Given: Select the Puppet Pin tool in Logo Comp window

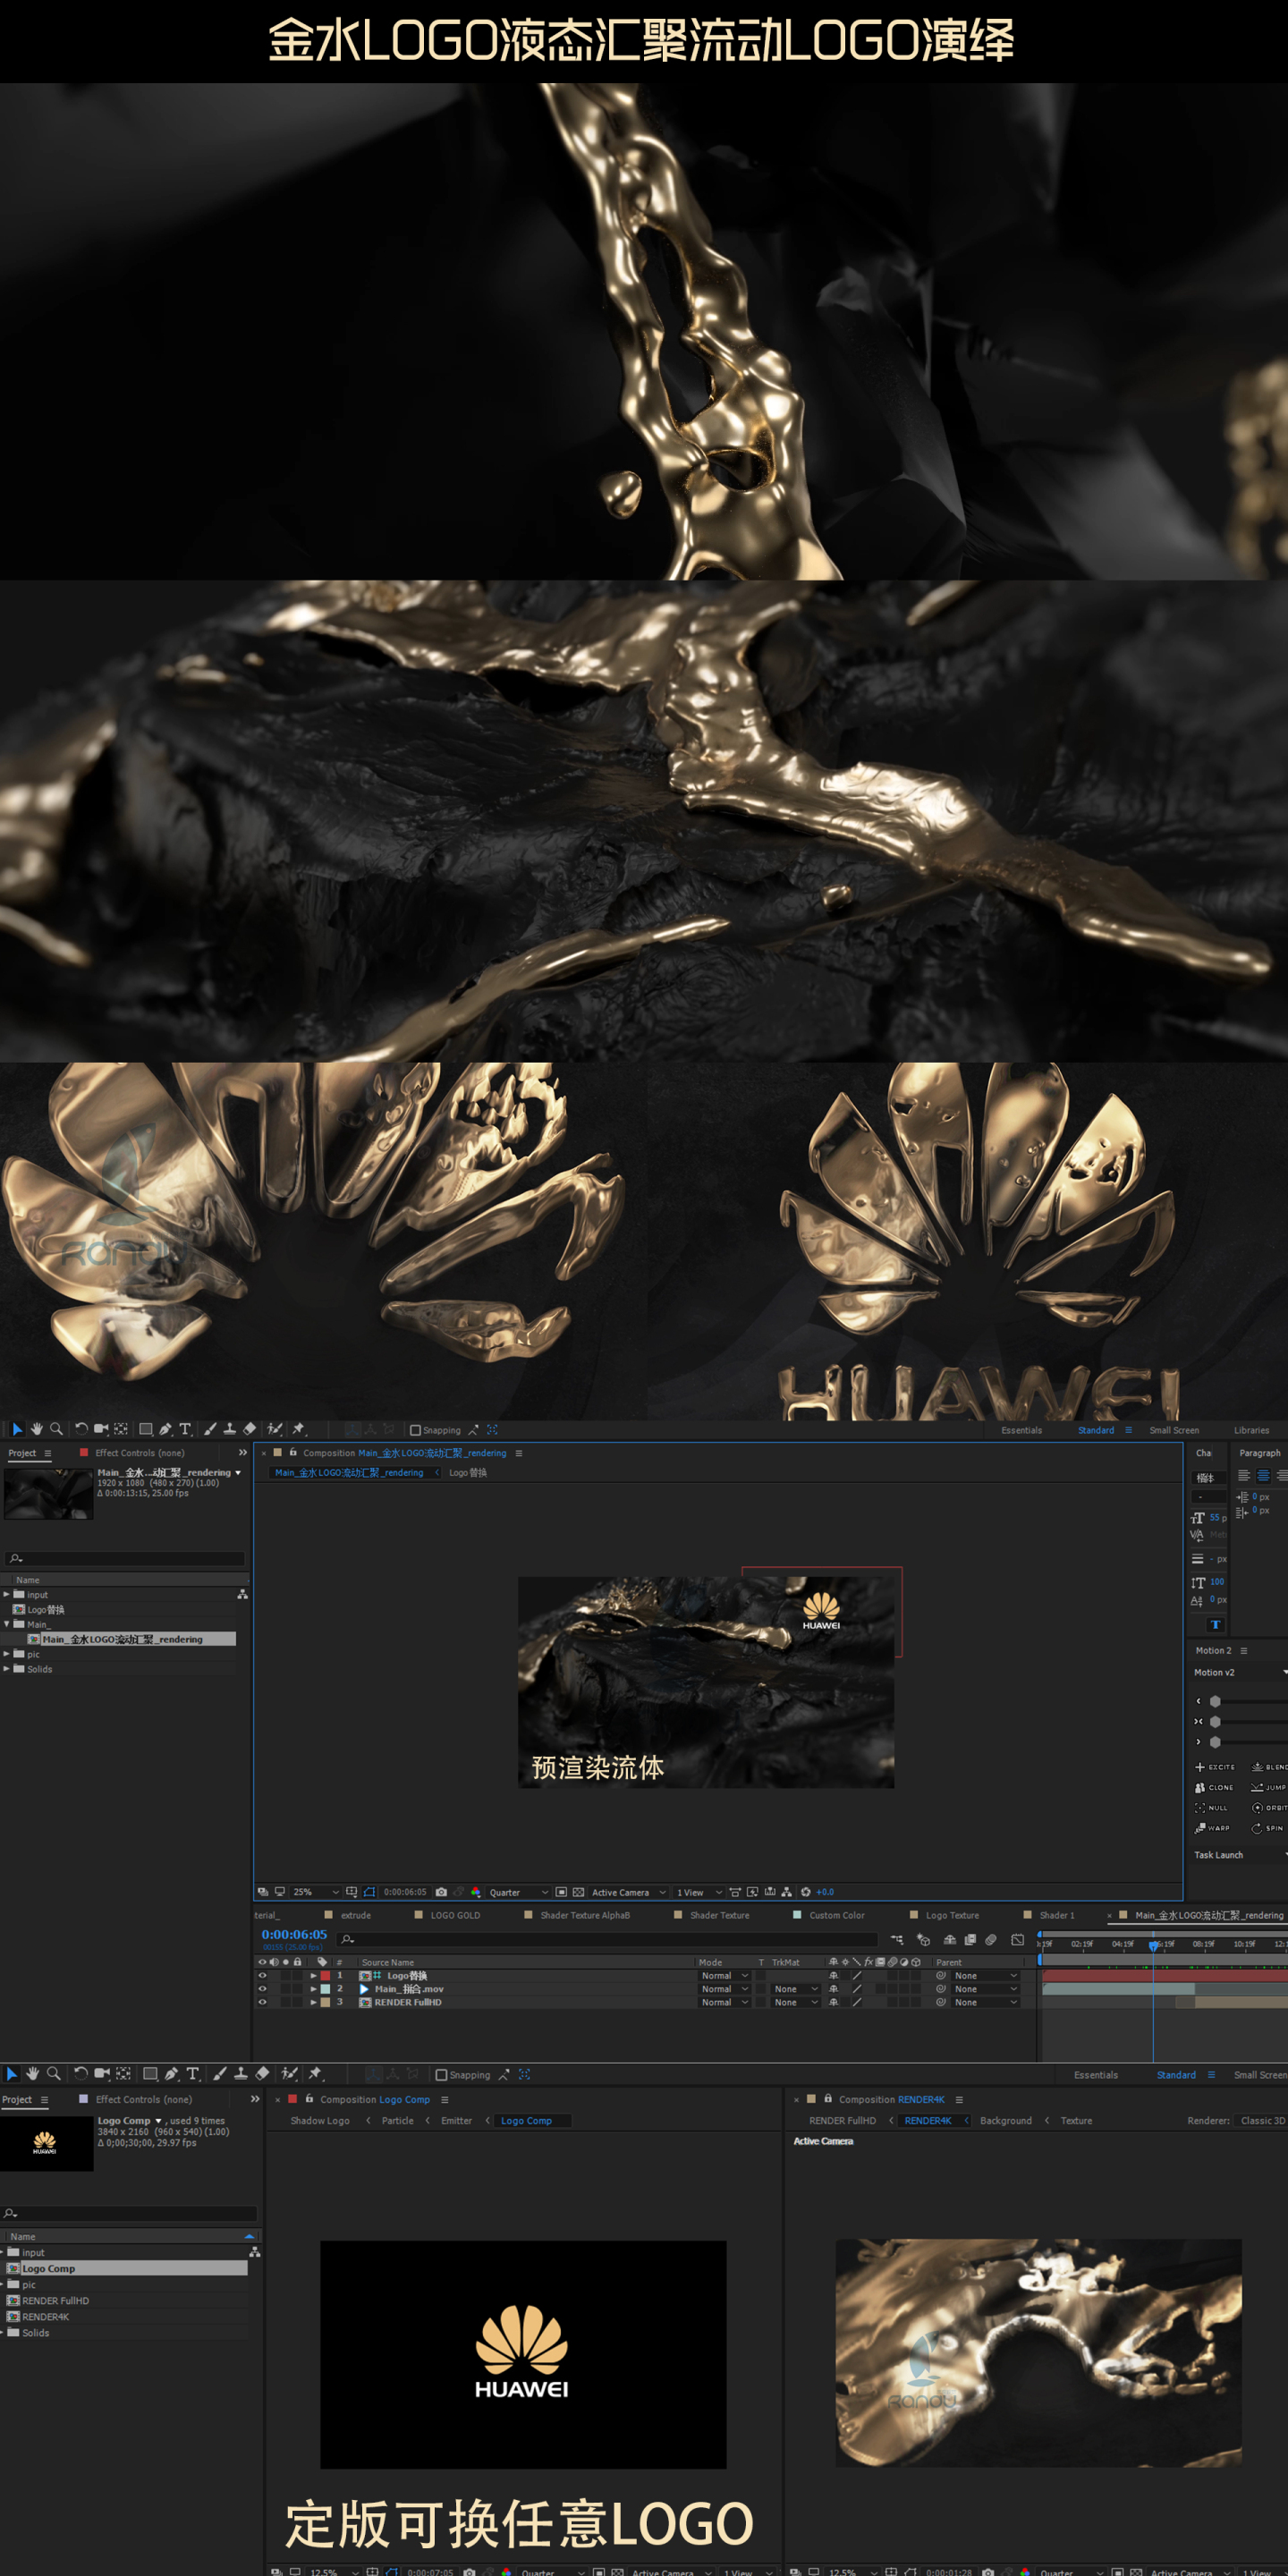Looking at the screenshot, I should pyautogui.click(x=315, y=2074).
